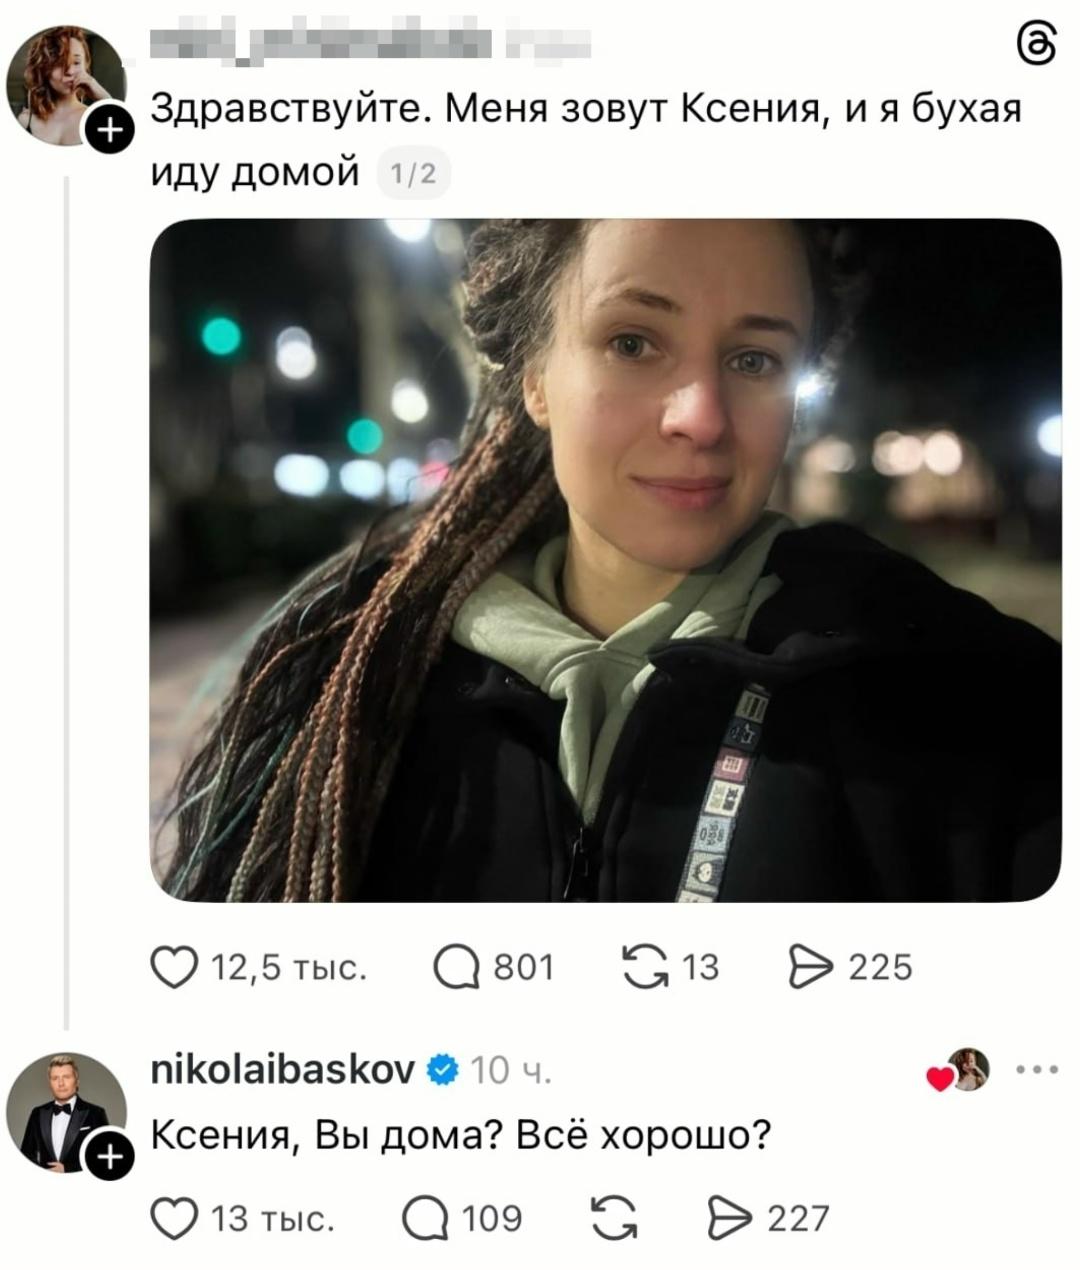Image resolution: width=1080 pixels, height=1270 pixels.
Task: View author's heart-liked avatar on reply
Action: (968, 1069)
